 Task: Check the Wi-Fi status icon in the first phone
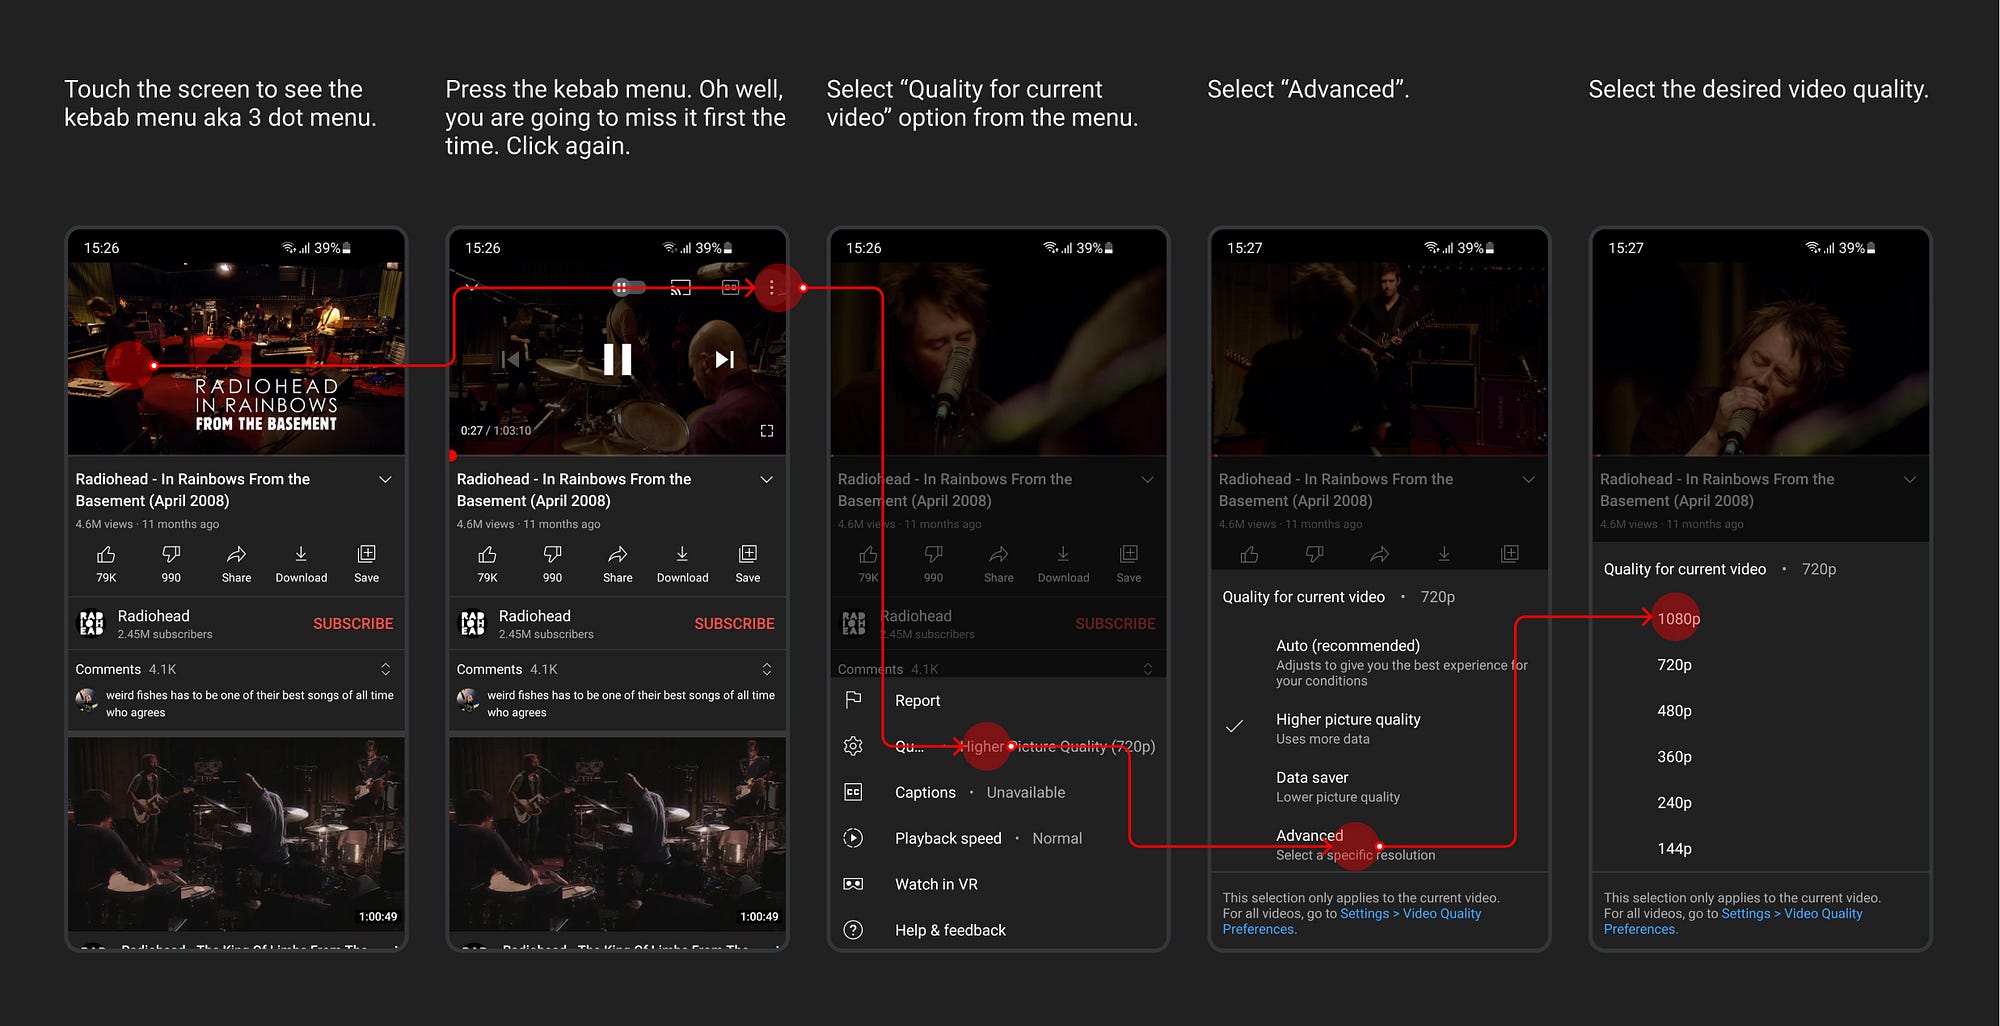coord(288,248)
